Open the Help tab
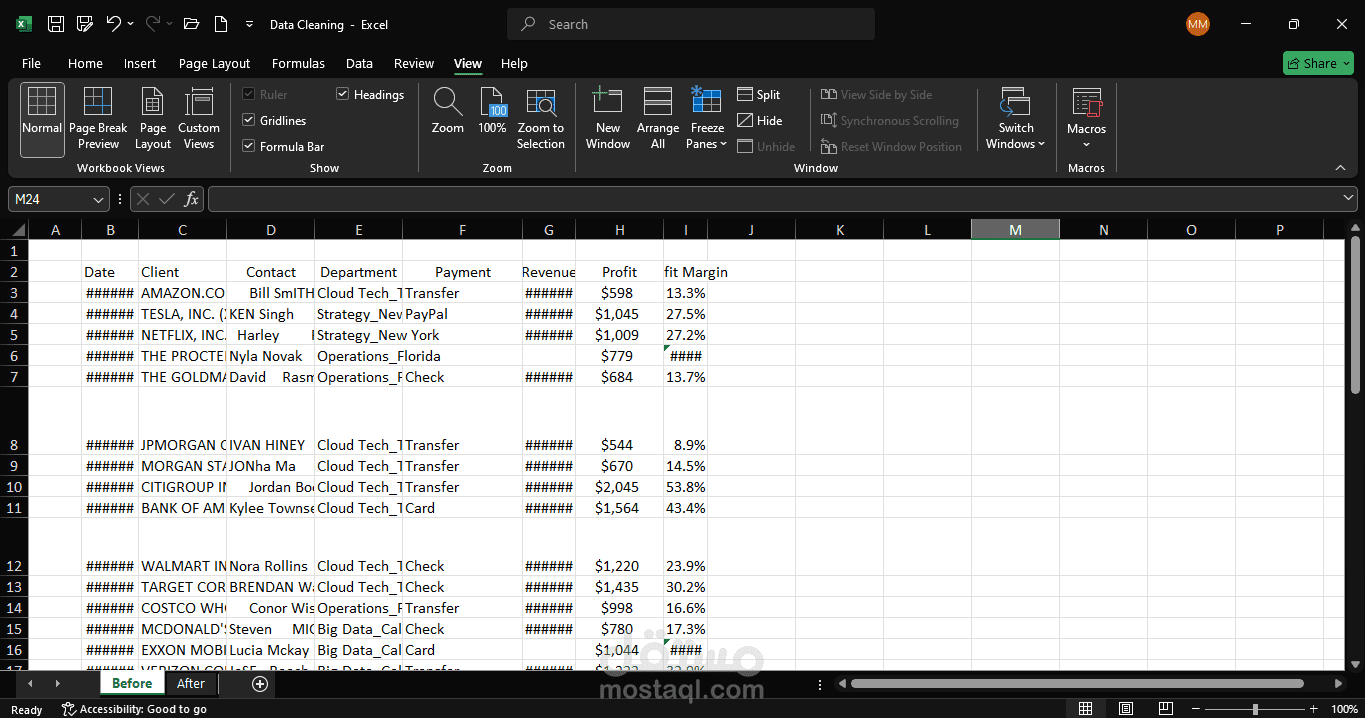1365x718 pixels. coord(514,63)
